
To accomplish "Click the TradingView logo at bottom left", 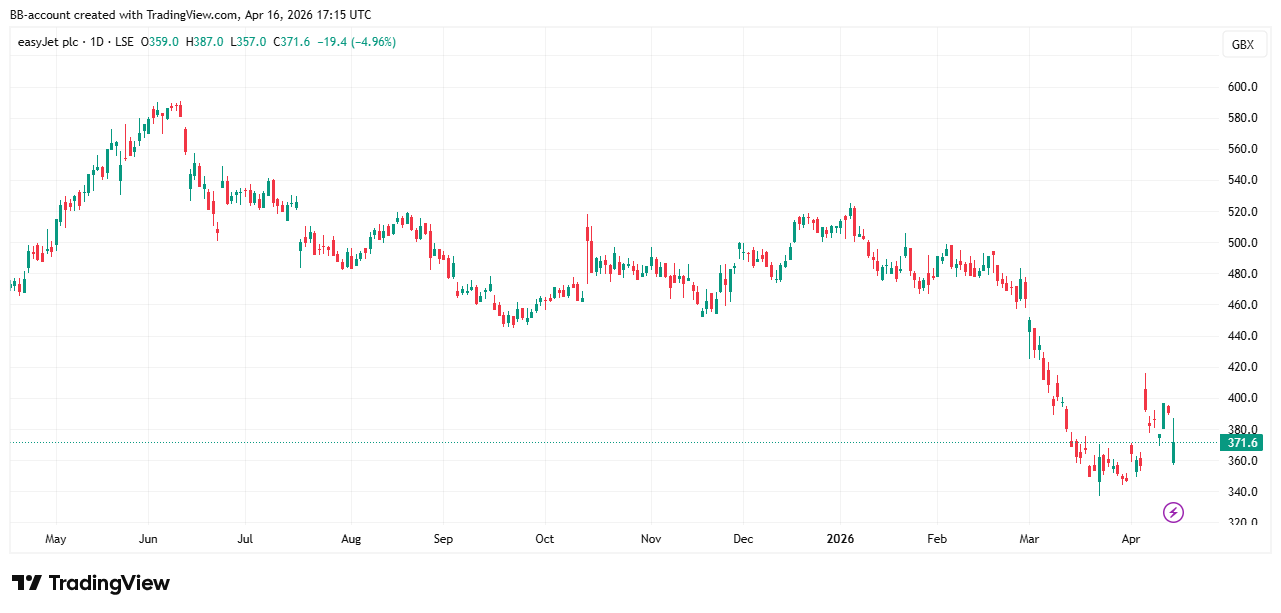I will [91, 583].
